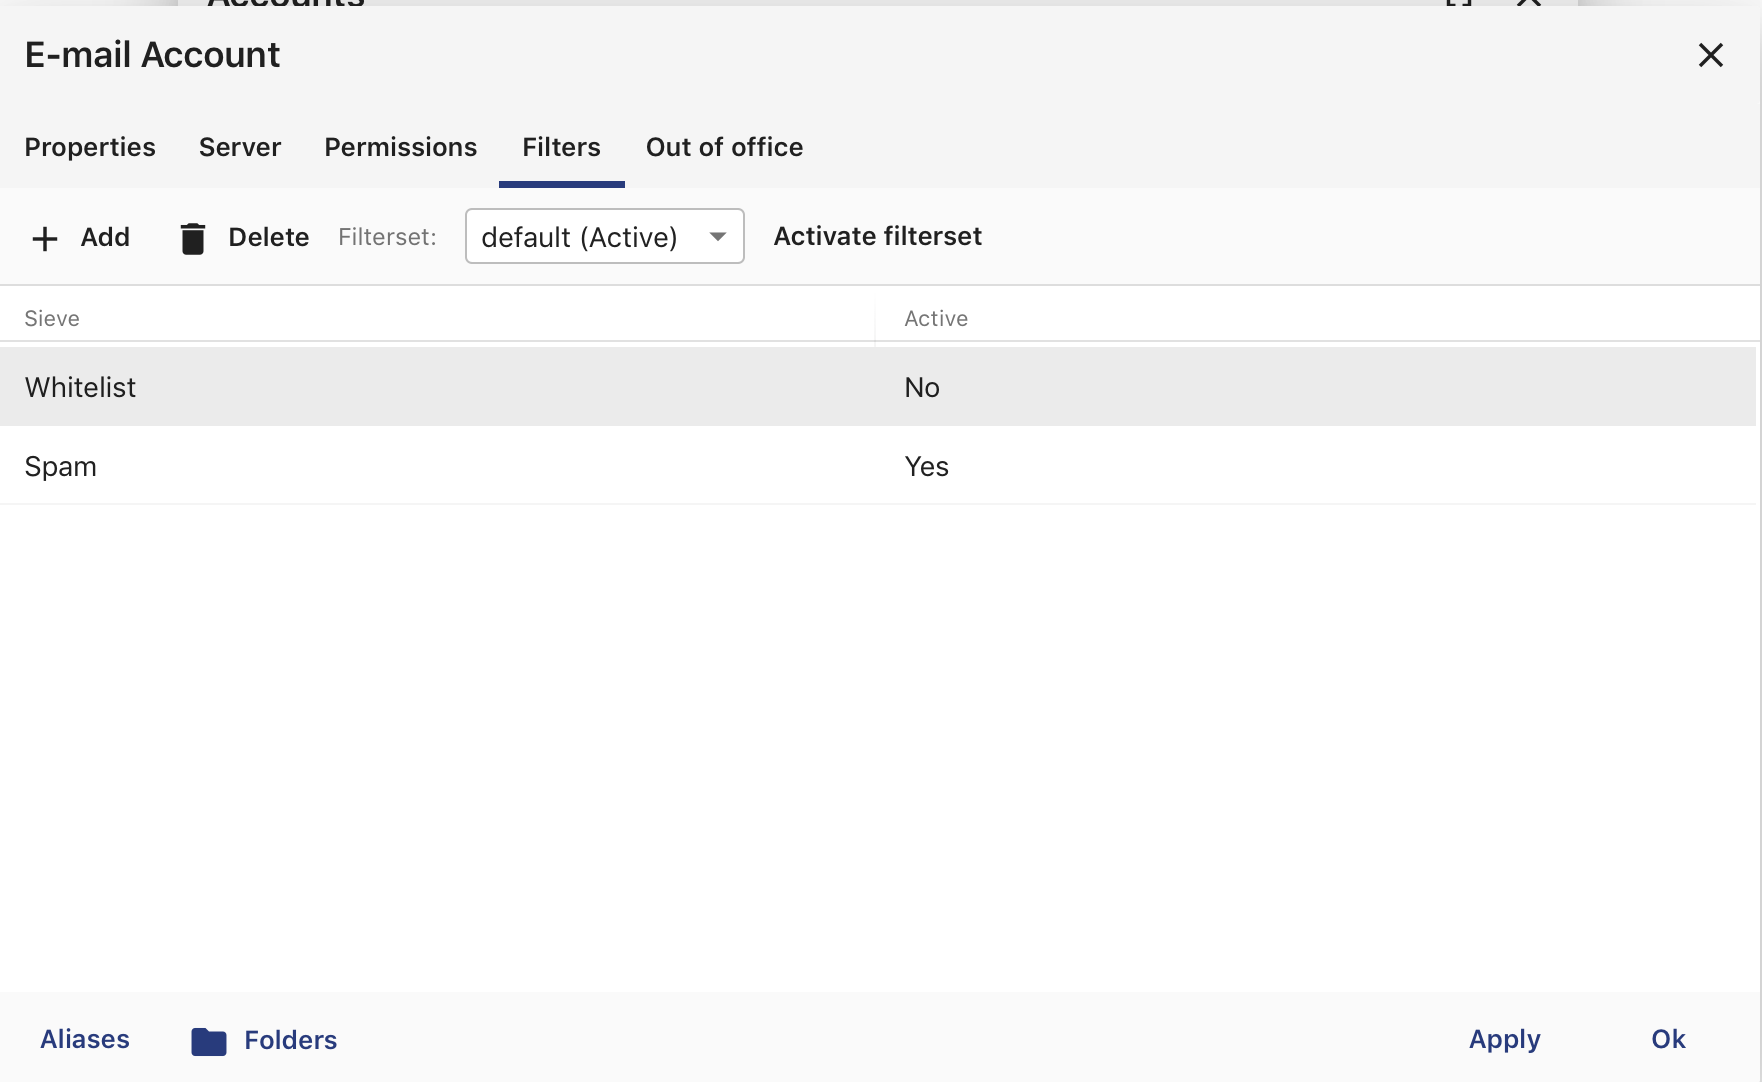Click the plus icon to add filter
This screenshot has width=1762, height=1082.
(x=45, y=238)
